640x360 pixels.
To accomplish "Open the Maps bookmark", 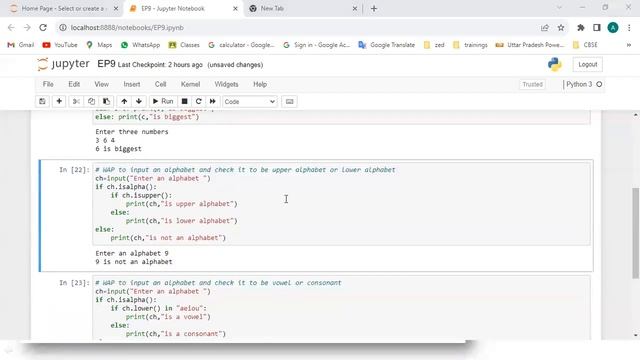I will coord(99,45).
